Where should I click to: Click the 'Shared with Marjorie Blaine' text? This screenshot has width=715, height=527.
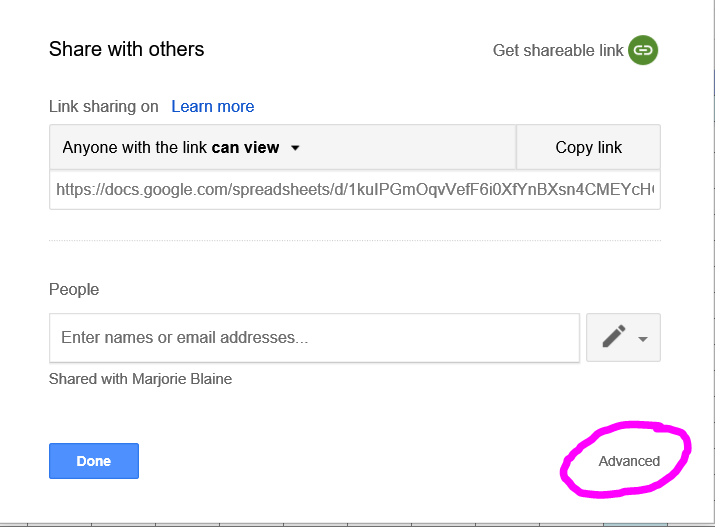pyautogui.click(x=140, y=379)
